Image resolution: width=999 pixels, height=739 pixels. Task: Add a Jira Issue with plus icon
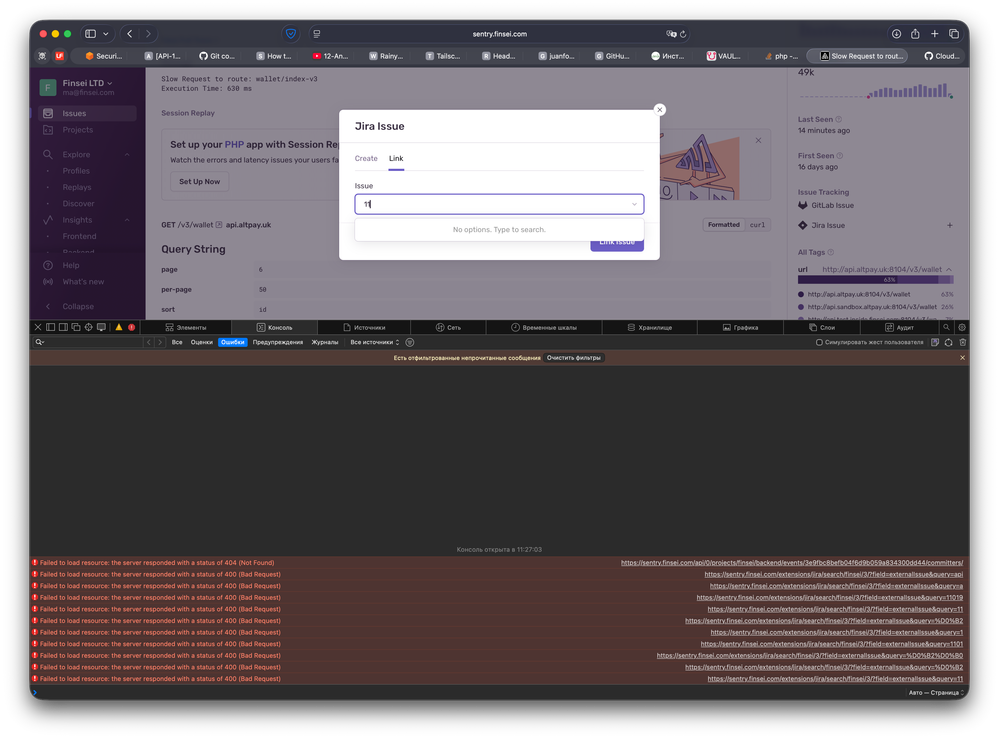click(949, 226)
